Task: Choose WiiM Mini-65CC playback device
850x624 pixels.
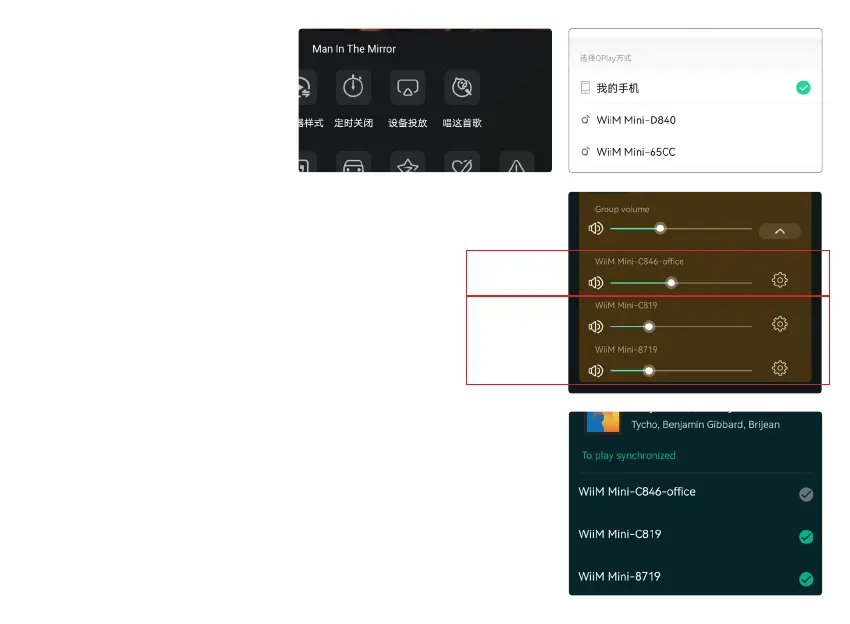Action: (695, 152)
